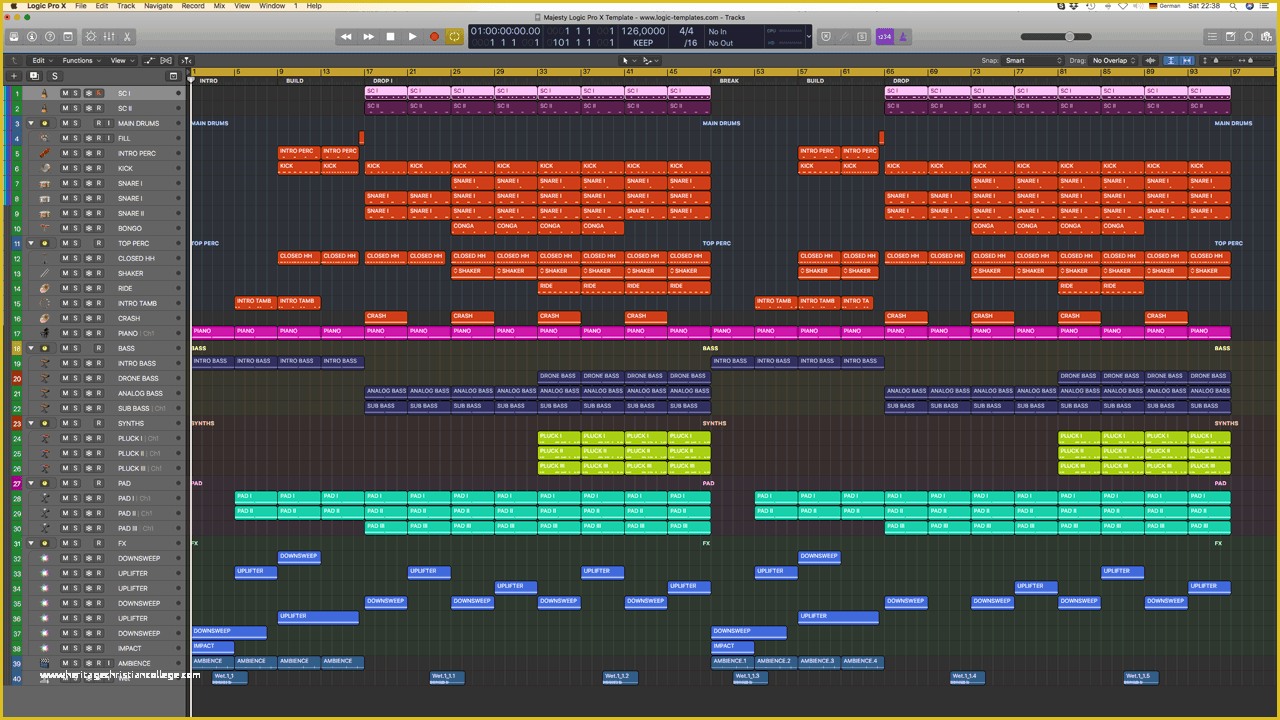Click the Add Track plus button
The width and height of the screenshot is (1280, 720).
14,76
